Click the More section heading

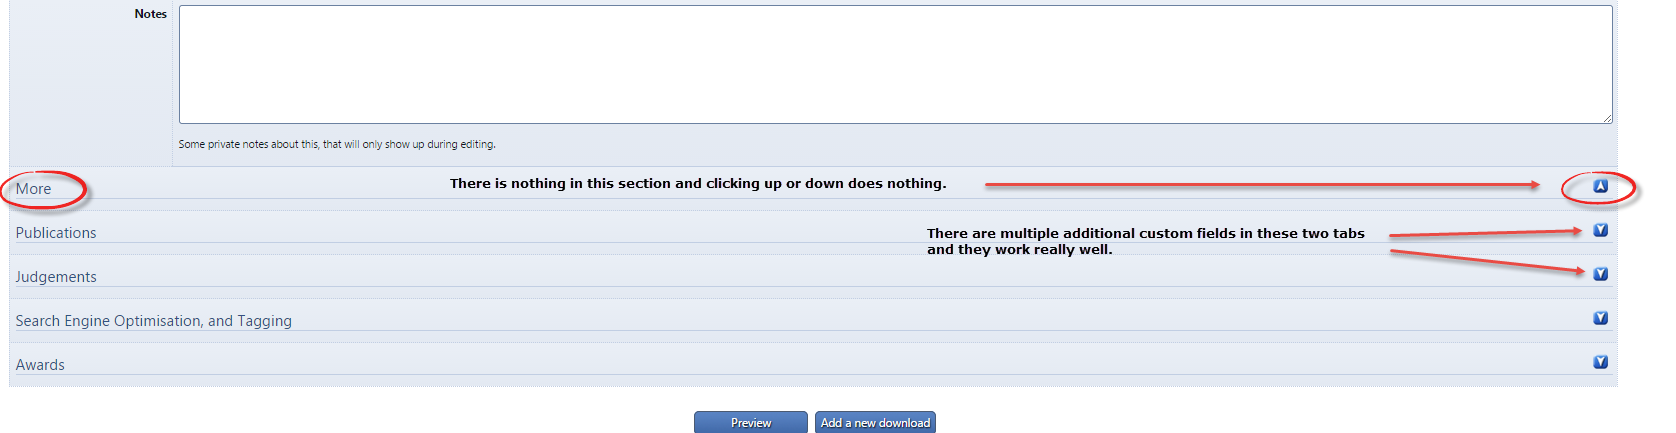coord(33,189)
